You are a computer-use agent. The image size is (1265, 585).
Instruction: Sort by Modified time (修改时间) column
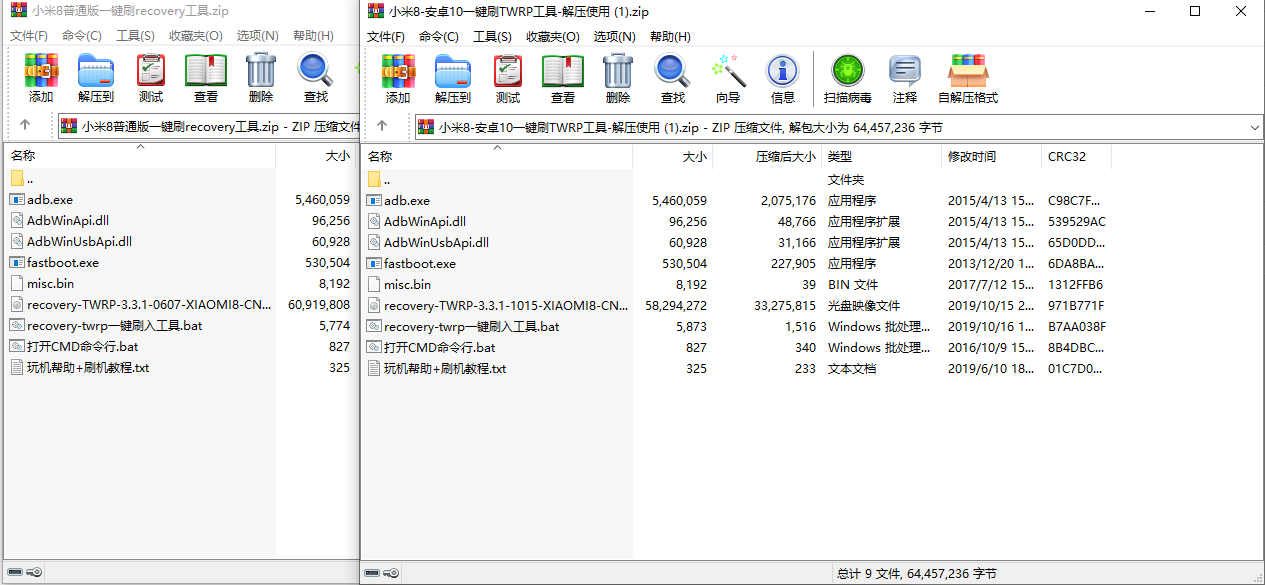click(992, 157)
